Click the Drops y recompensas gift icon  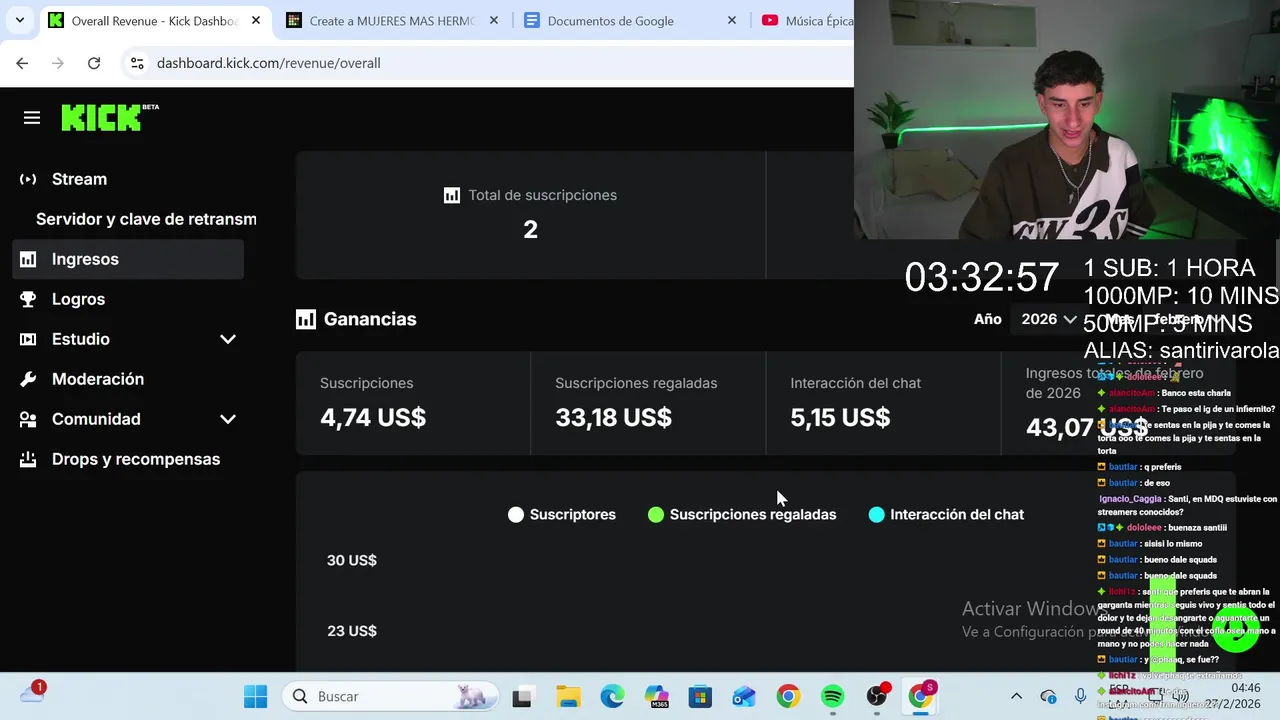(28, 459)
